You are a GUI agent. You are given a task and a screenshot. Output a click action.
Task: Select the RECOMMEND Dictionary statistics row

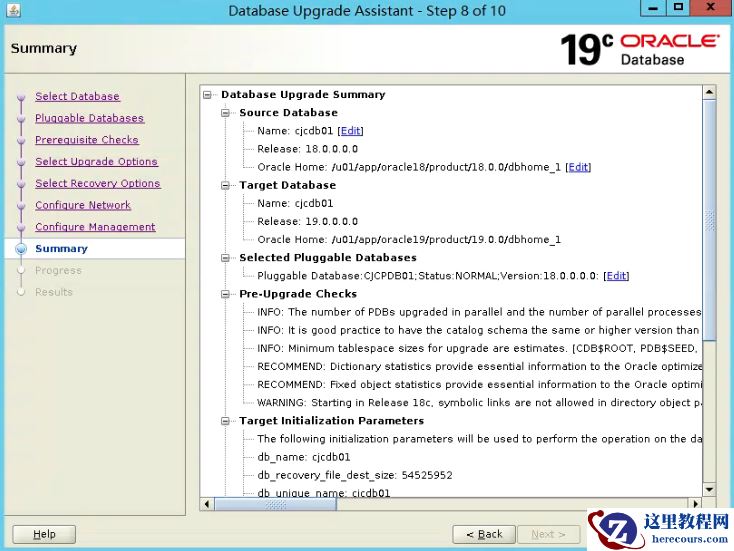pos(479,367)
